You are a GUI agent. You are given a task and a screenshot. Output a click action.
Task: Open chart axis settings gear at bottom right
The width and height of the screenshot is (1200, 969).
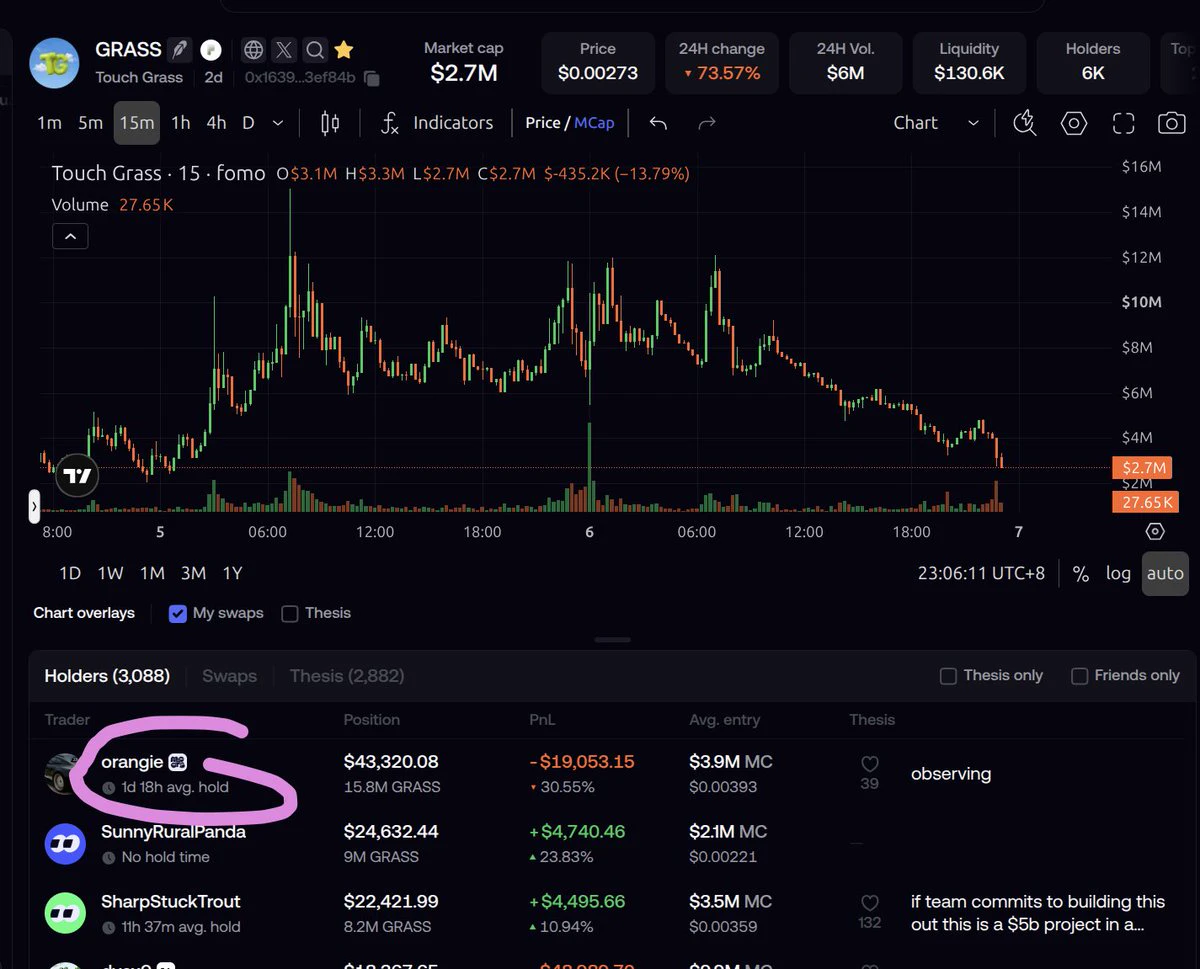pos(1155,531)
